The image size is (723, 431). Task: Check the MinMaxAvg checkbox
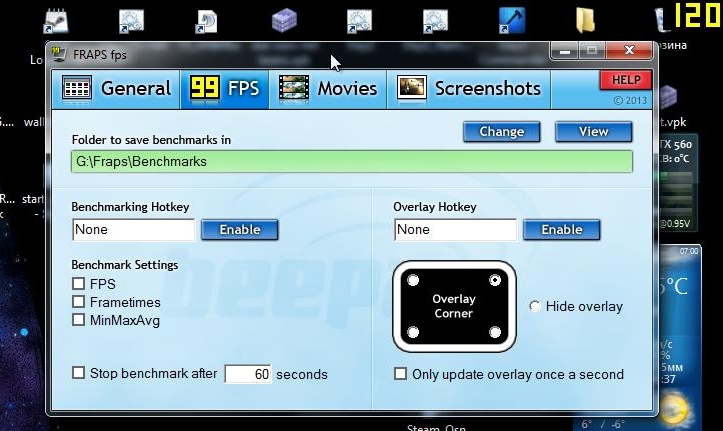tap(79, 319)
